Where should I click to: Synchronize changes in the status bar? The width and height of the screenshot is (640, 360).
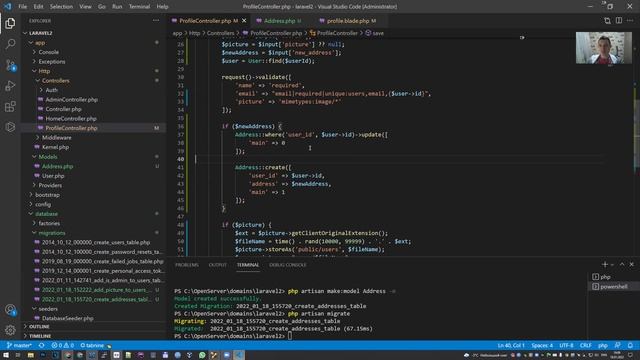pos(42,345)
